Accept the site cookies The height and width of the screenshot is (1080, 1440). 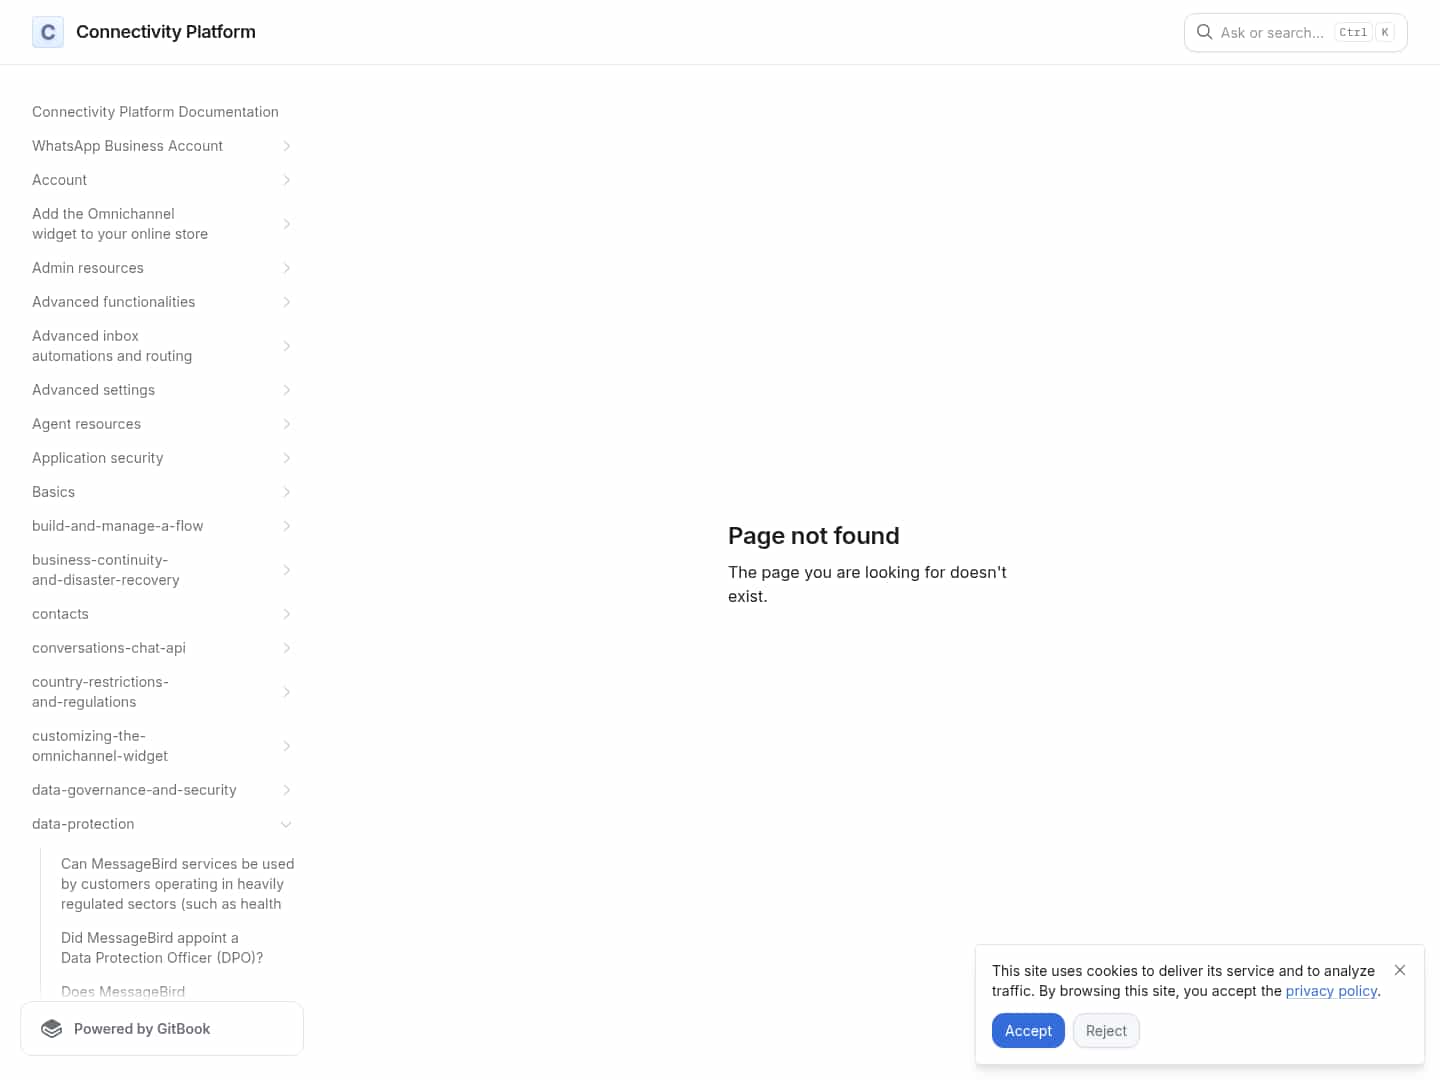(1028, 1031)
